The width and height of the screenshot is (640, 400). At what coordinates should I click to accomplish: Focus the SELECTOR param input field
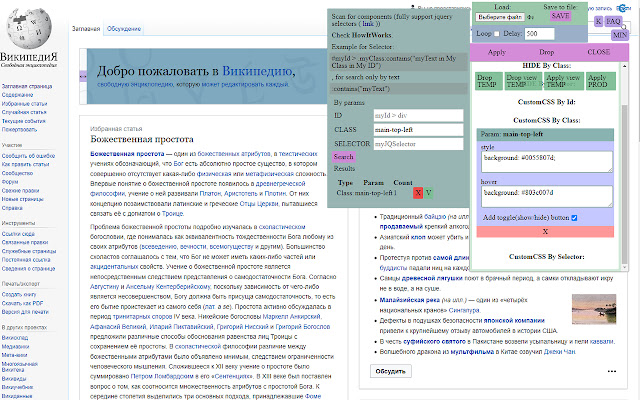pos(418,144)
